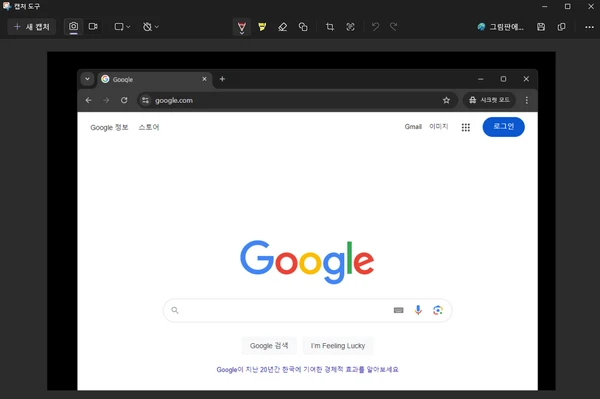
Task: Open the snip shape mode dropdown
Action: pyautogui.click(x=122, y=27)
